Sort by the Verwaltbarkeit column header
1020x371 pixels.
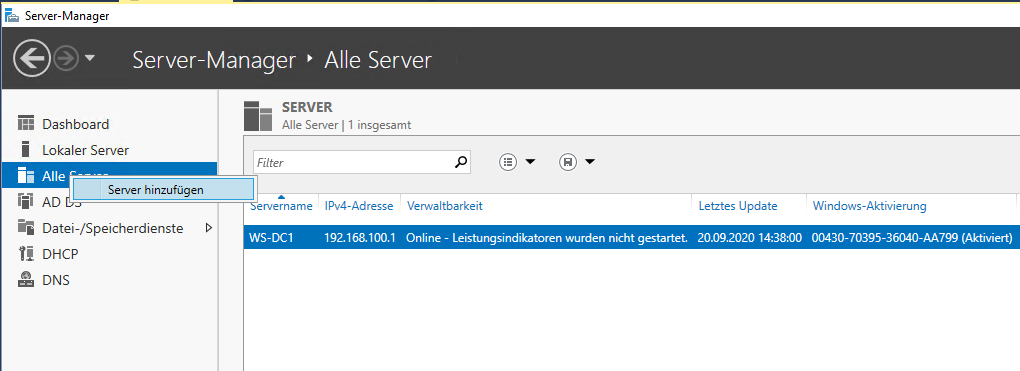pyautogui.click(x=444, y=206)
